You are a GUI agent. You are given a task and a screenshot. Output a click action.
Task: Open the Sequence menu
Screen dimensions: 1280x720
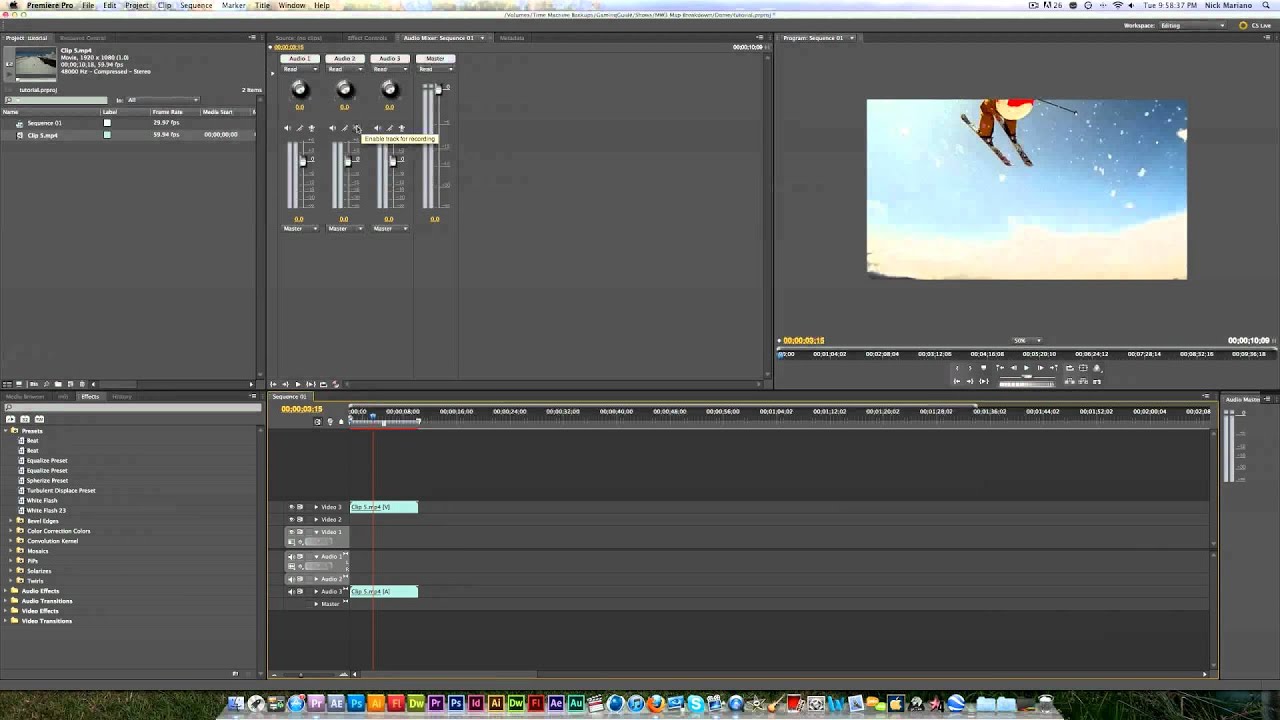[x=196, y=5]
